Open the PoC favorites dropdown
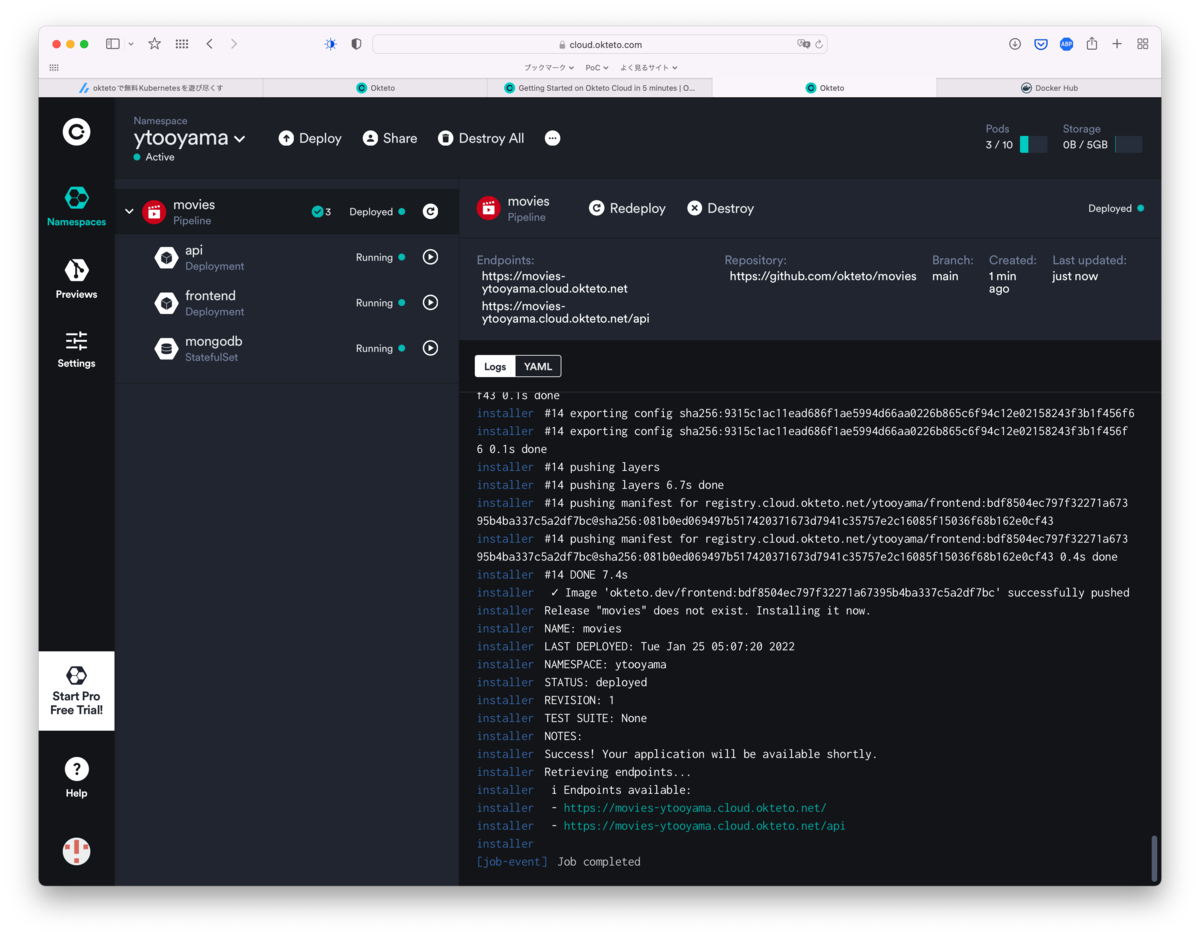Screen dimensions: 1200x937 (x=597, y=68)
